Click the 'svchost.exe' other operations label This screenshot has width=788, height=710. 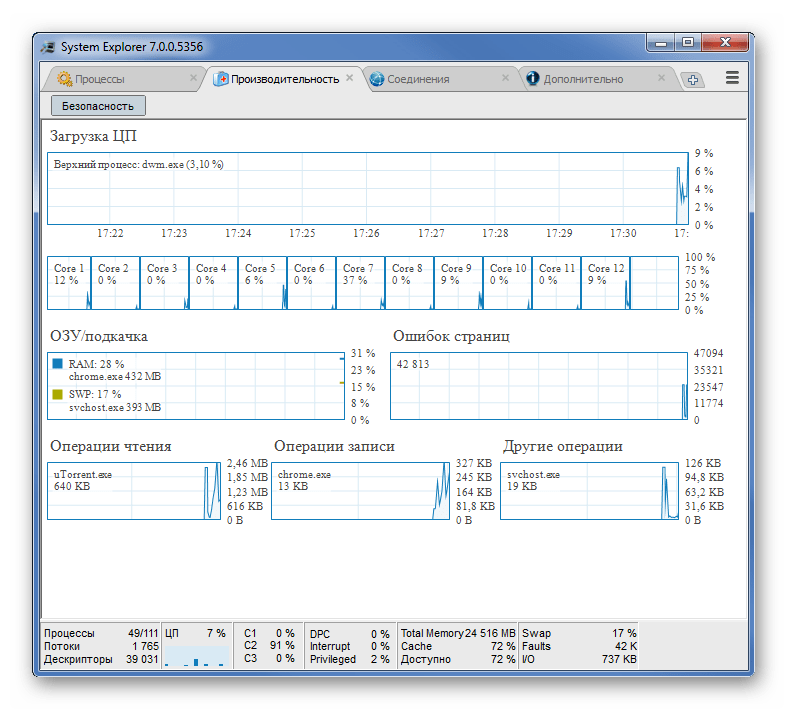click(533, 474)
